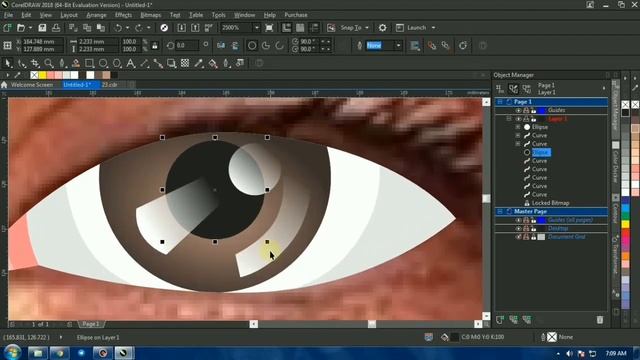Select the Polygon tool
640x360 pixels.
coord(117,63)
